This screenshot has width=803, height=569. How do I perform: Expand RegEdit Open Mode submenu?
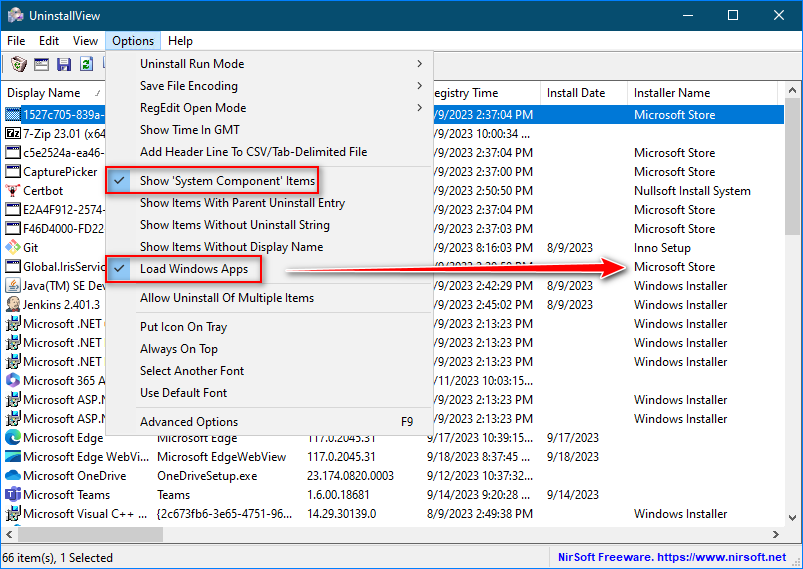click(269, 108)
